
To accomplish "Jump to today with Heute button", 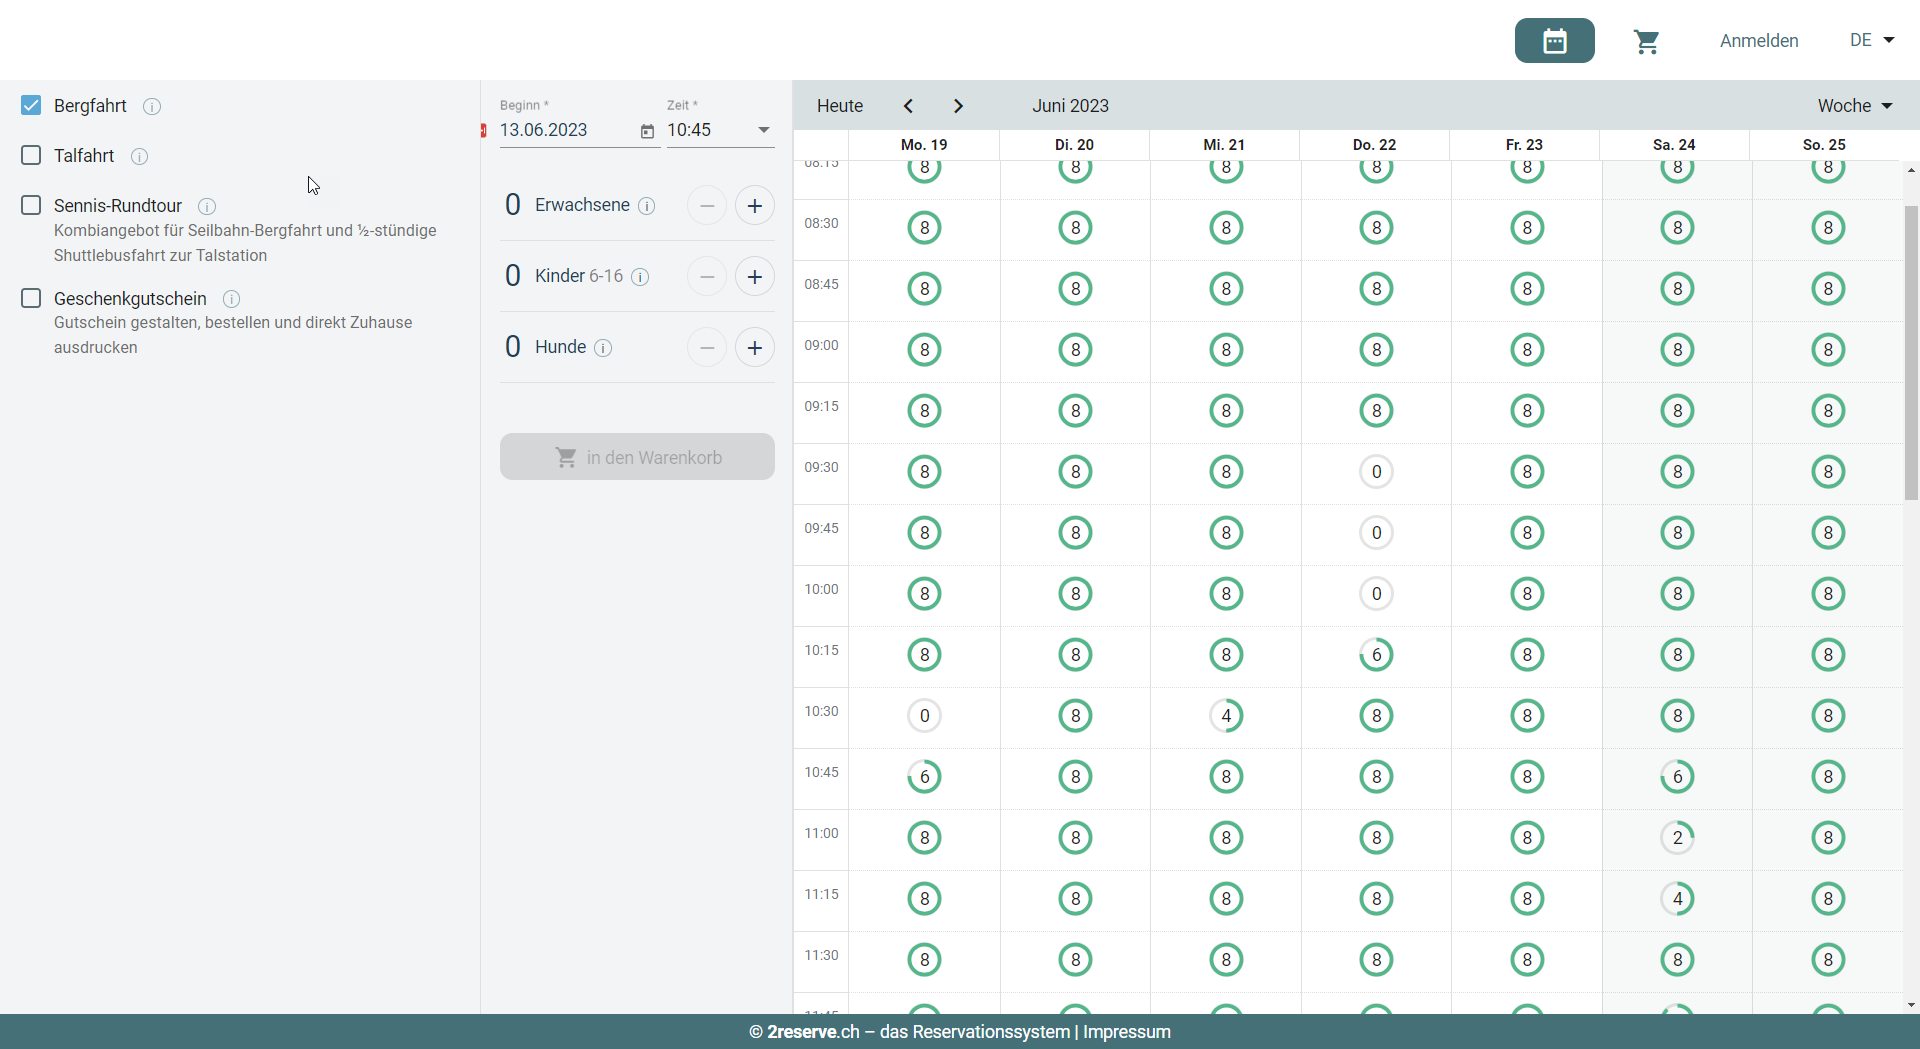I will coord(839,106).
